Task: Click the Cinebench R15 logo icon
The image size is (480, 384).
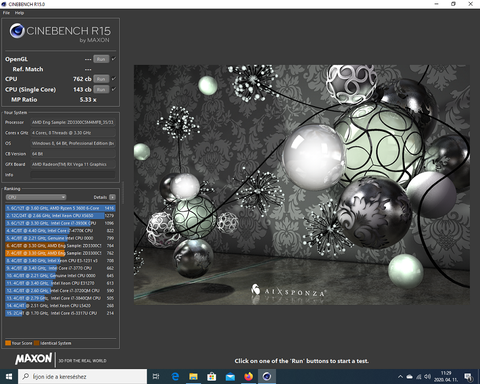Action: pyautogui.click(x=17, y=31)
